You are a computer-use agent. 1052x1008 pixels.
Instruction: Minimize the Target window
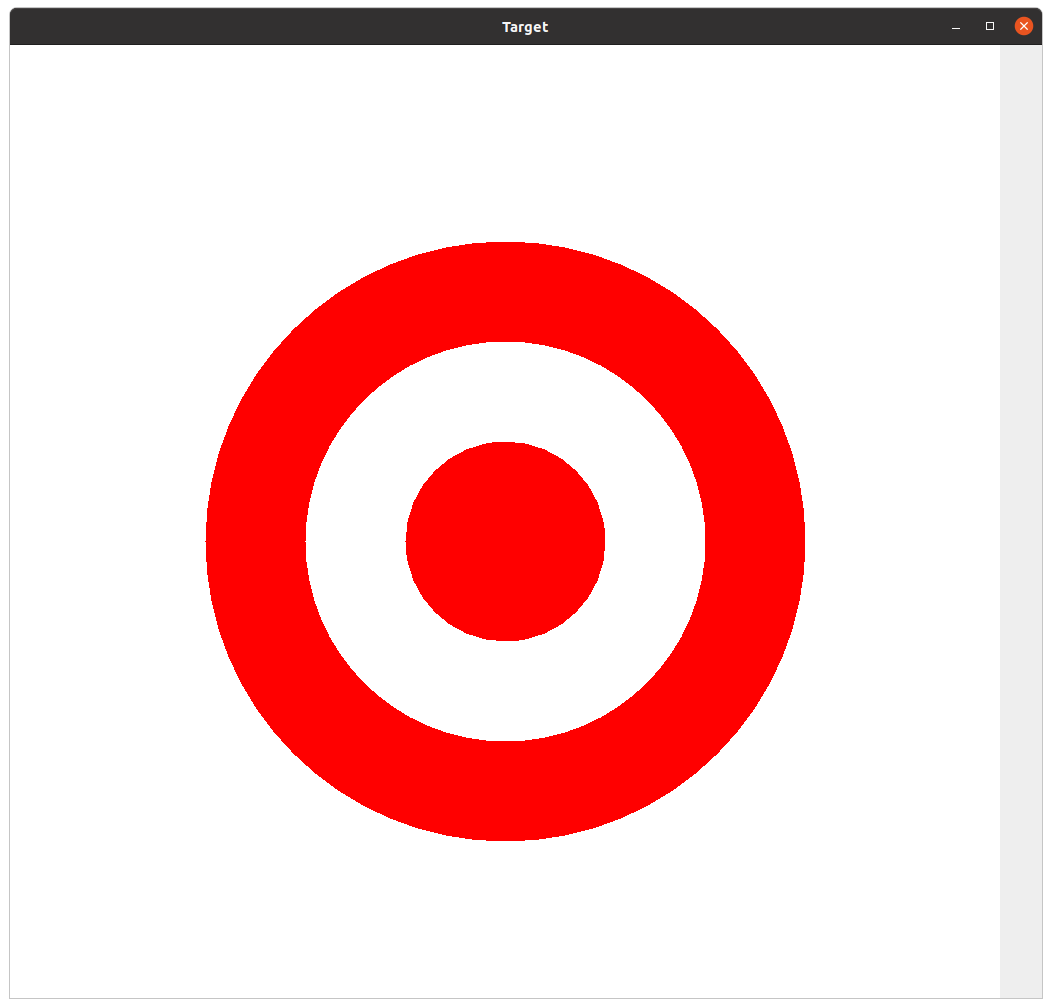point(956,27)
